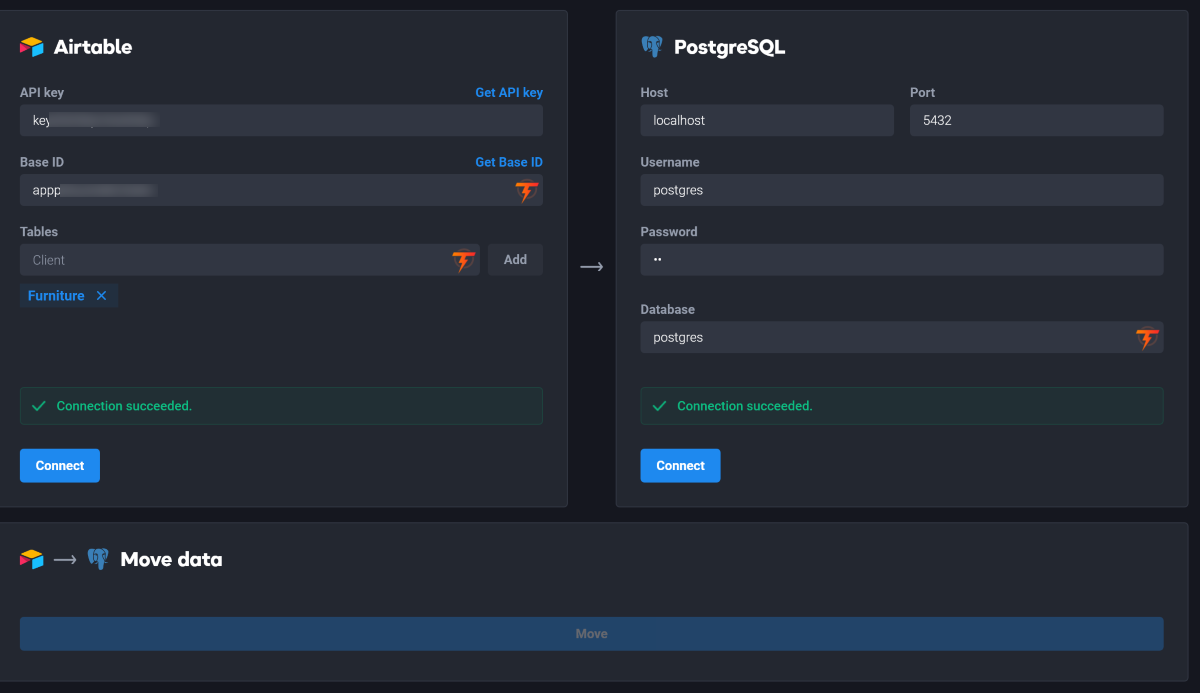Click the Move button
The image size is (1200, 693).
pos(592,634)
